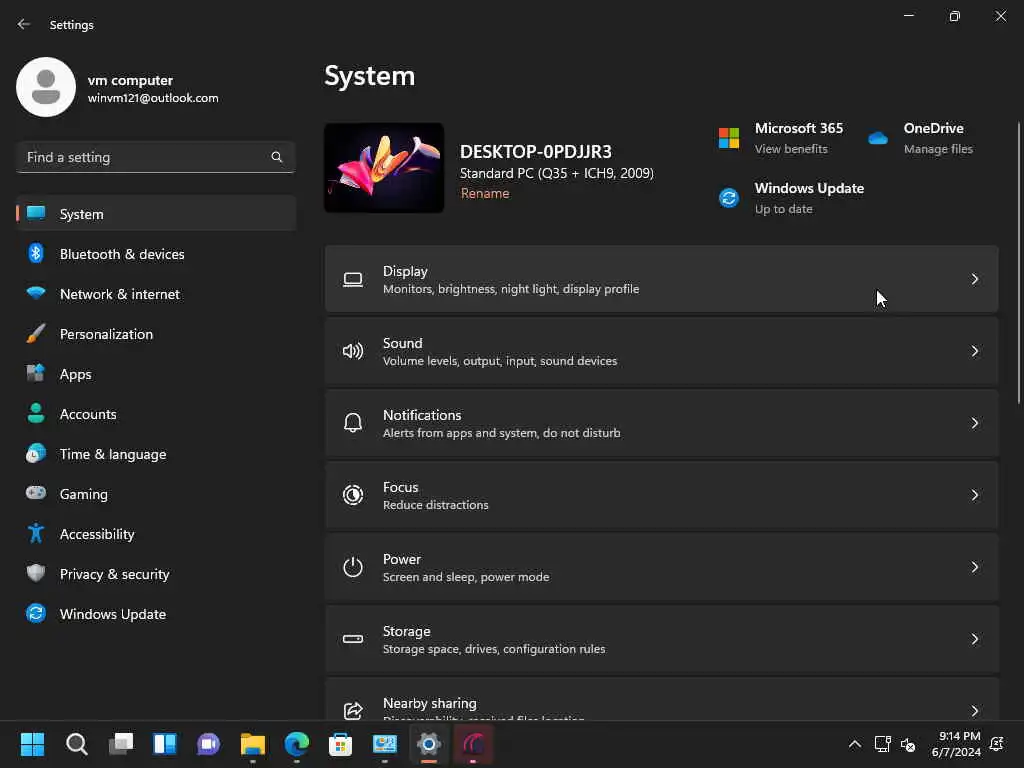
Task: Click the Power icon
Action: coord(353,567)
